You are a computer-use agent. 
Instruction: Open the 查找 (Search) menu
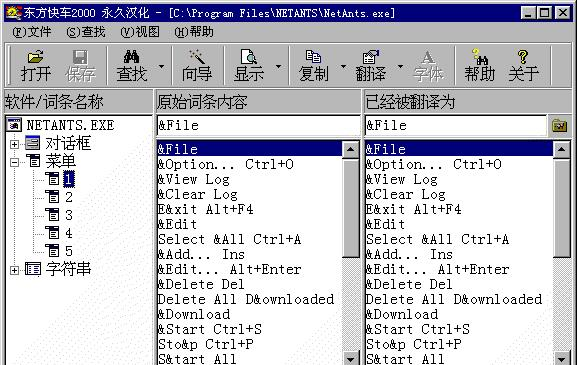[x=86, y=32]
